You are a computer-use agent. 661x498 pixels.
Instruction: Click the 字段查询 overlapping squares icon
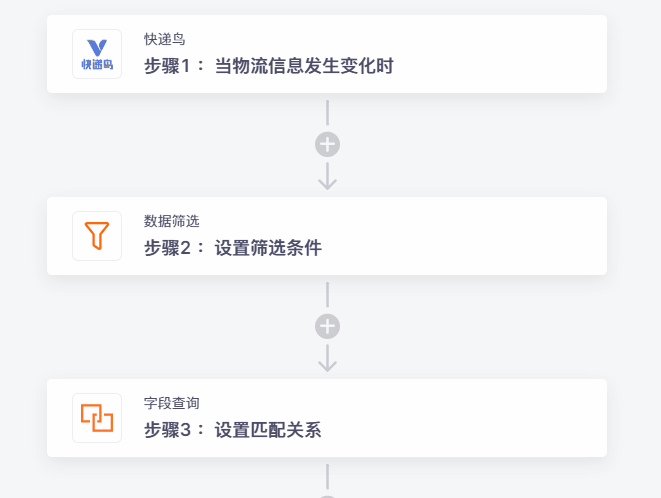97,418
